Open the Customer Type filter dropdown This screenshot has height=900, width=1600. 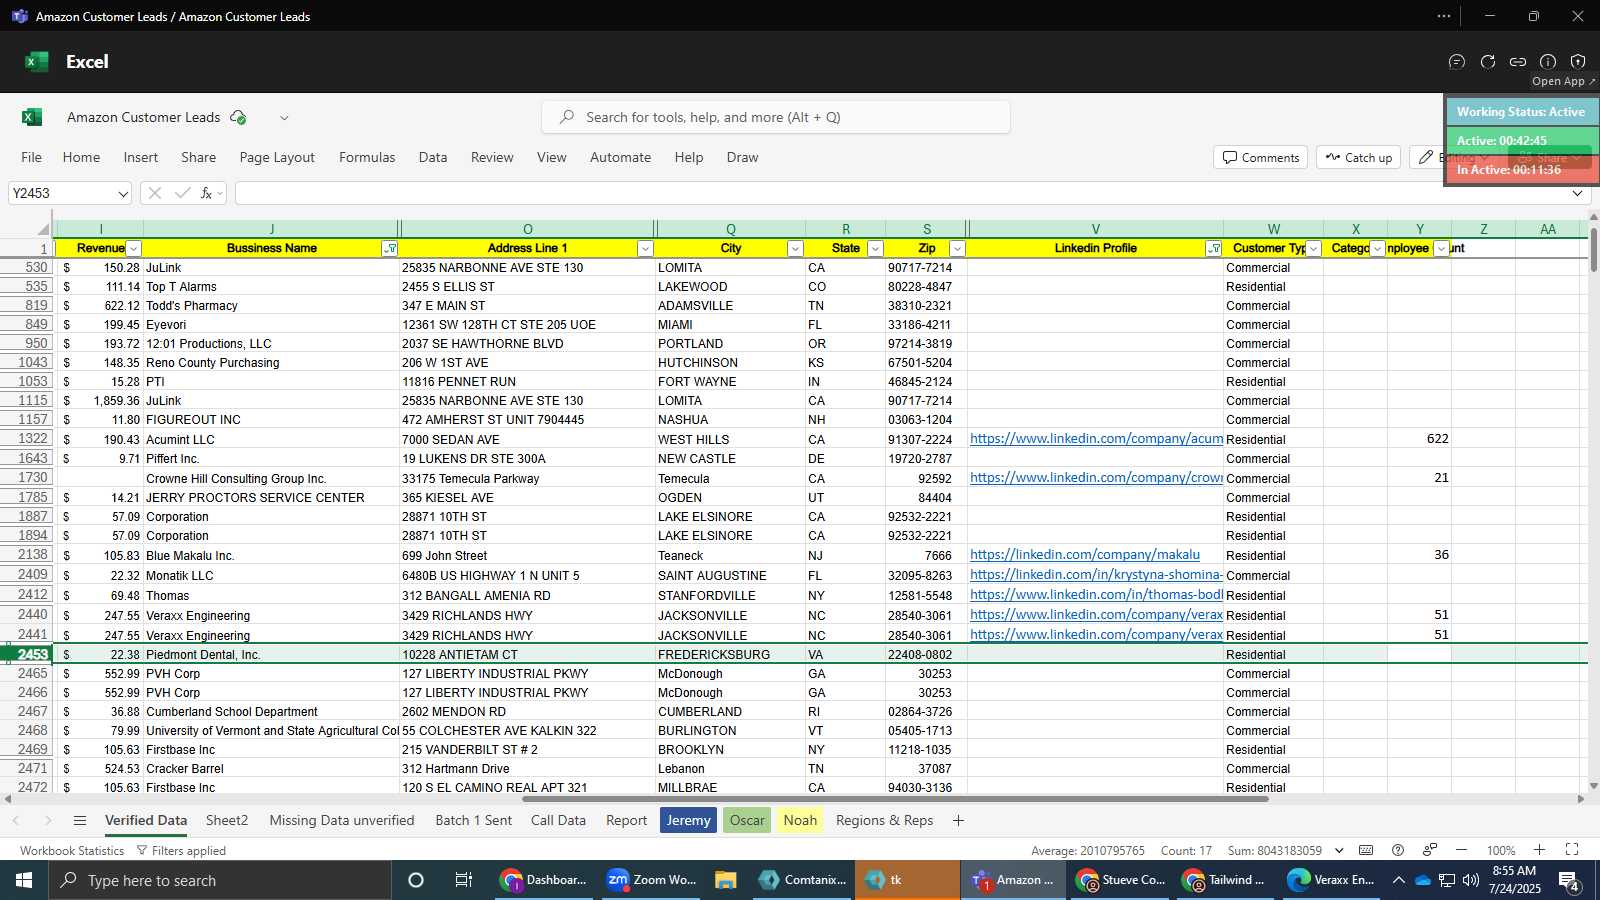coord(1314,249)
